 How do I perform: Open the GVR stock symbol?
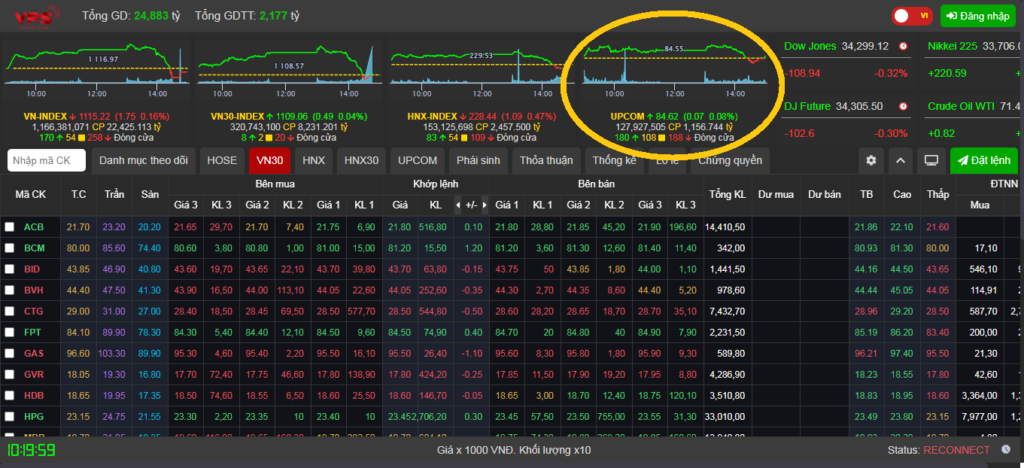(33, 375)
